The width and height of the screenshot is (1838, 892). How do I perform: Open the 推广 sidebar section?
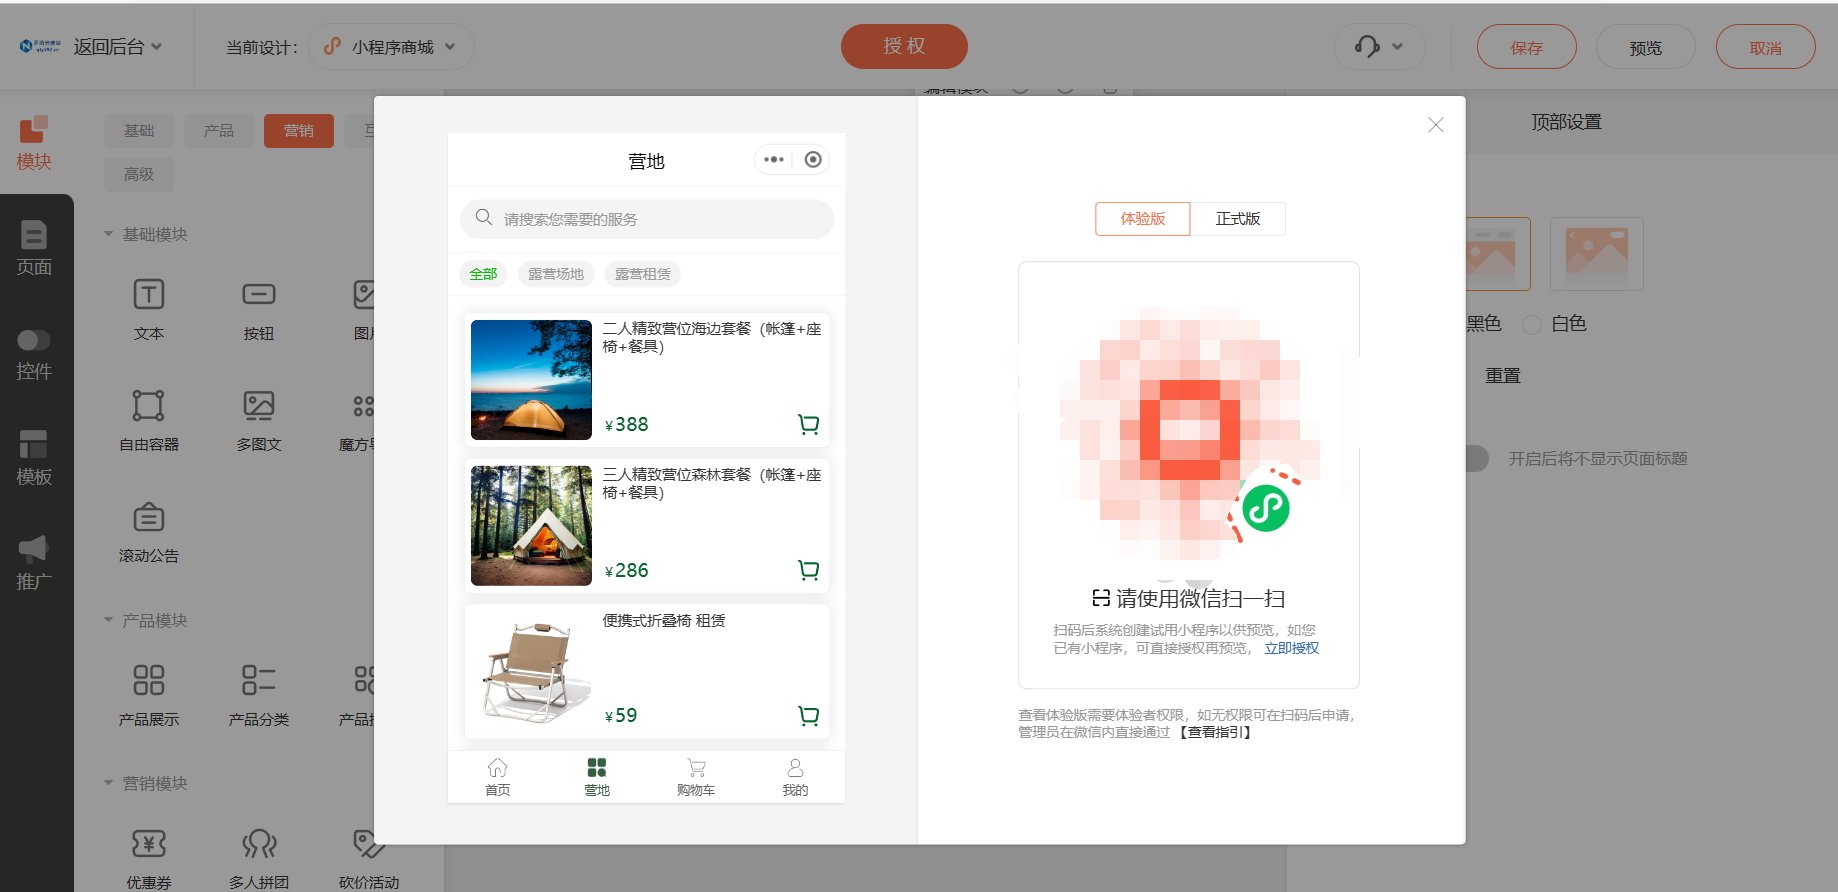34,563
